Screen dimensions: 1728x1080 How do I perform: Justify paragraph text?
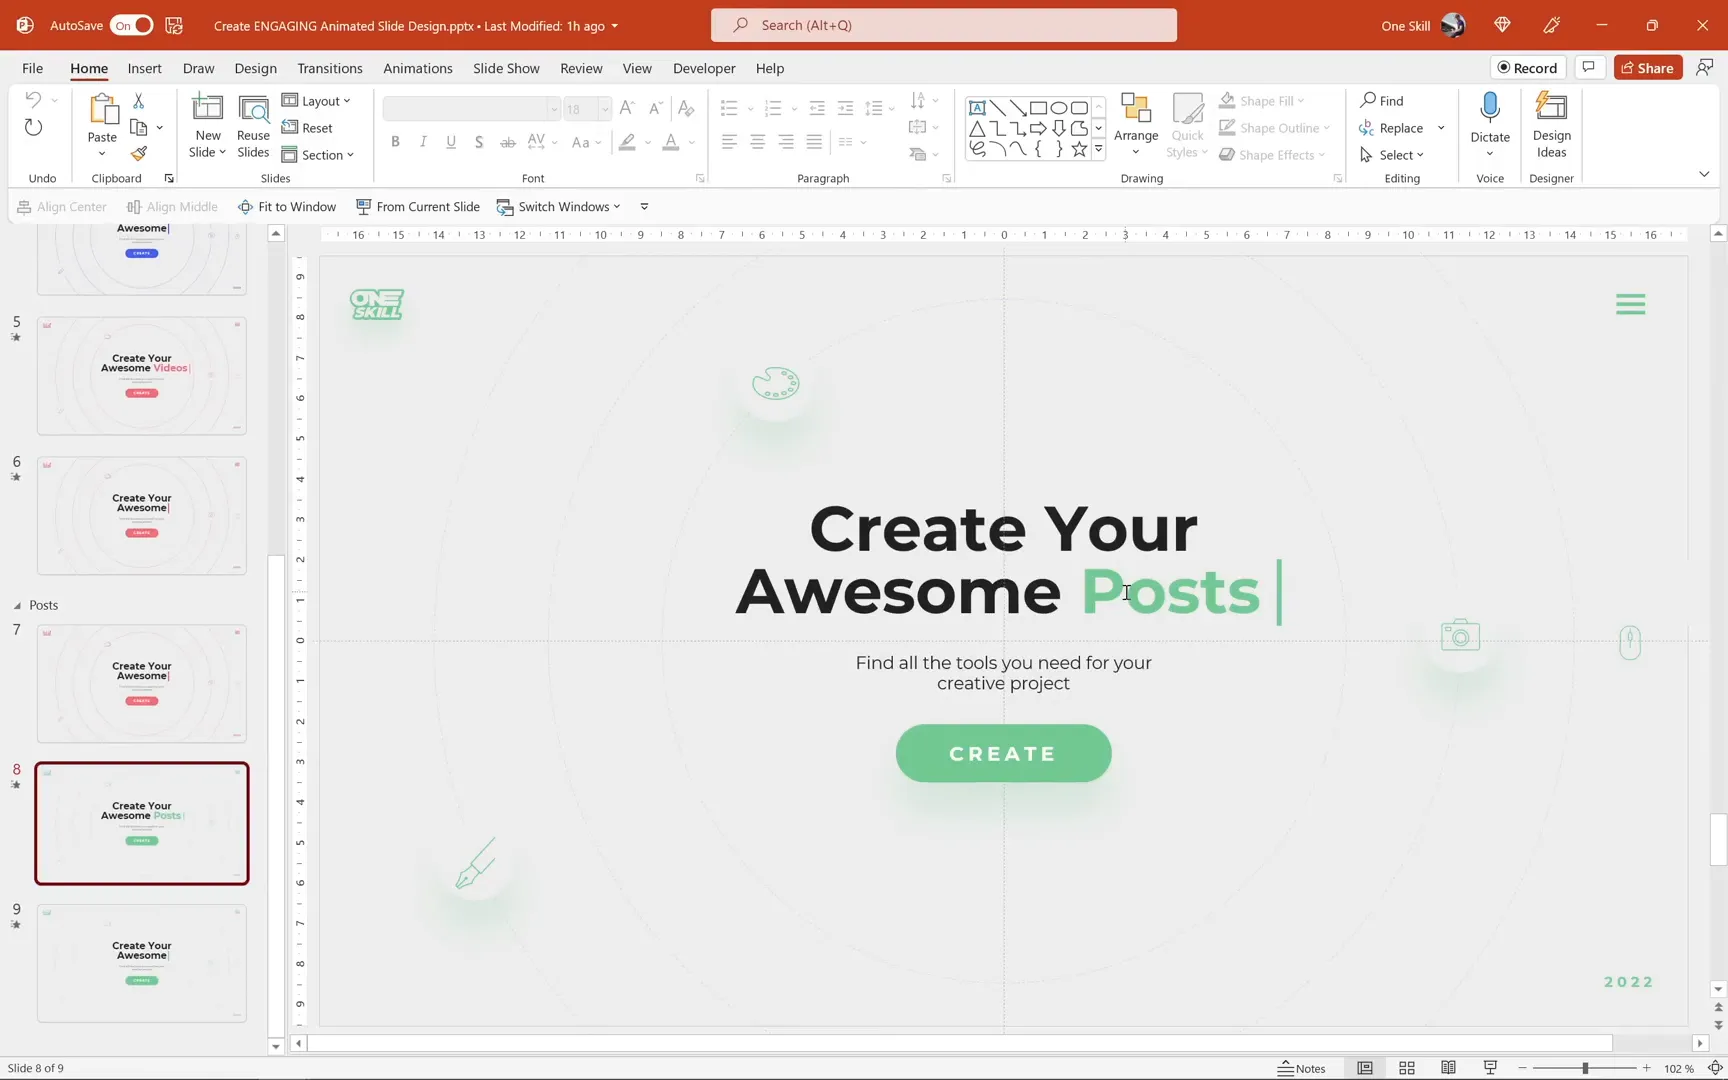tap(814, 142)
